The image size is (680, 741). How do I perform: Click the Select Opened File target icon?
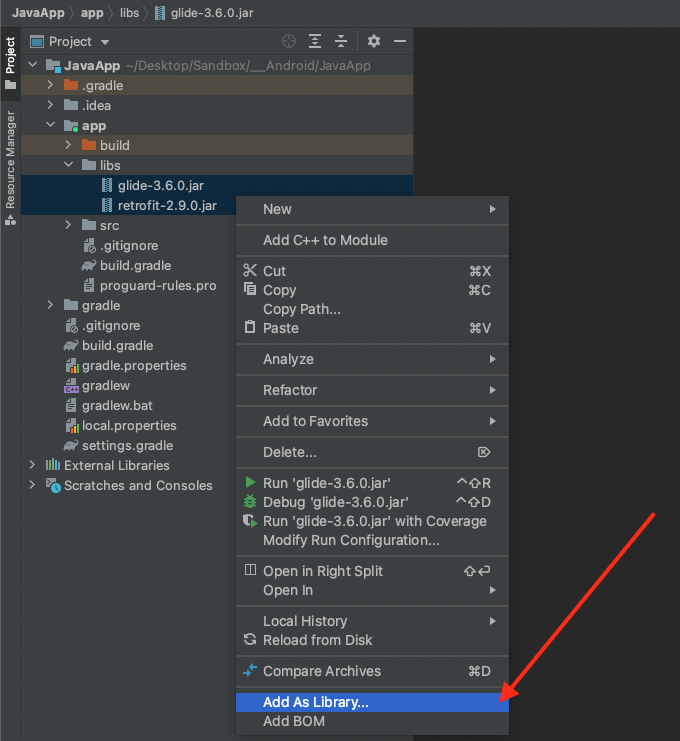[289, 42]
